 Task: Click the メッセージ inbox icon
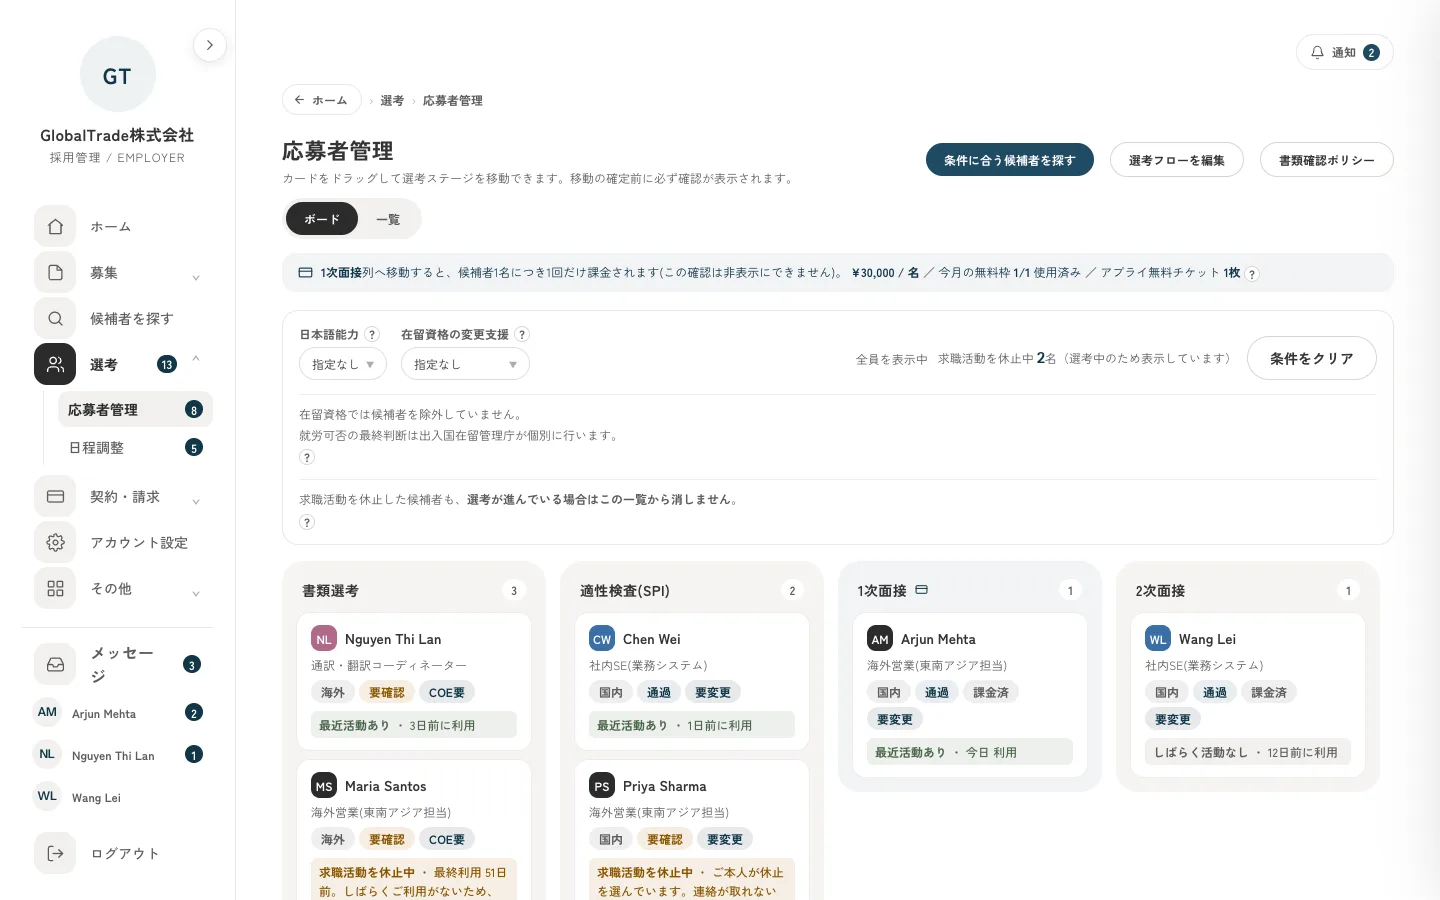tap(55, 664)
